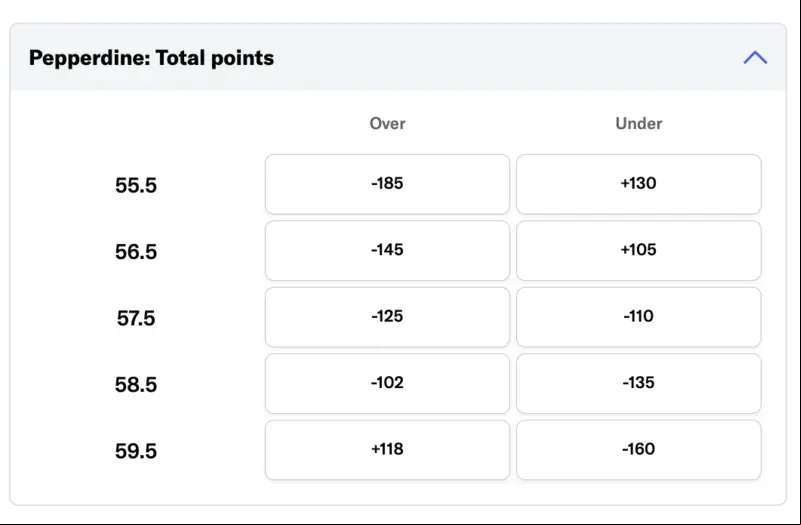Add Under 57.5 at -110 to betslip

tap(639, 317)
